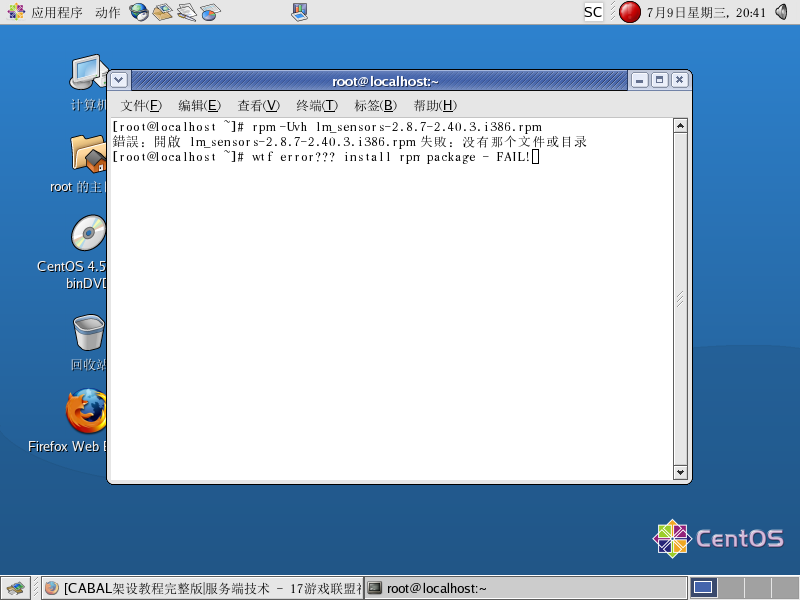Launch the email client from top panel
This screenshot has width=800, height=600.
(163, 12)
